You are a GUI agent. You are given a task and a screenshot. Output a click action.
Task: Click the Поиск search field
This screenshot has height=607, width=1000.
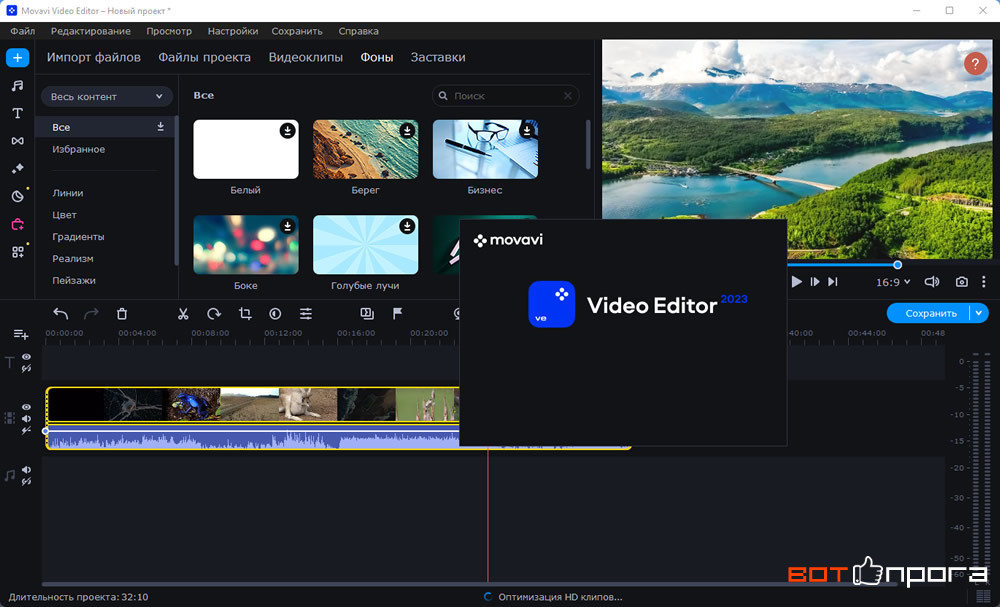[x=505, y=96]
